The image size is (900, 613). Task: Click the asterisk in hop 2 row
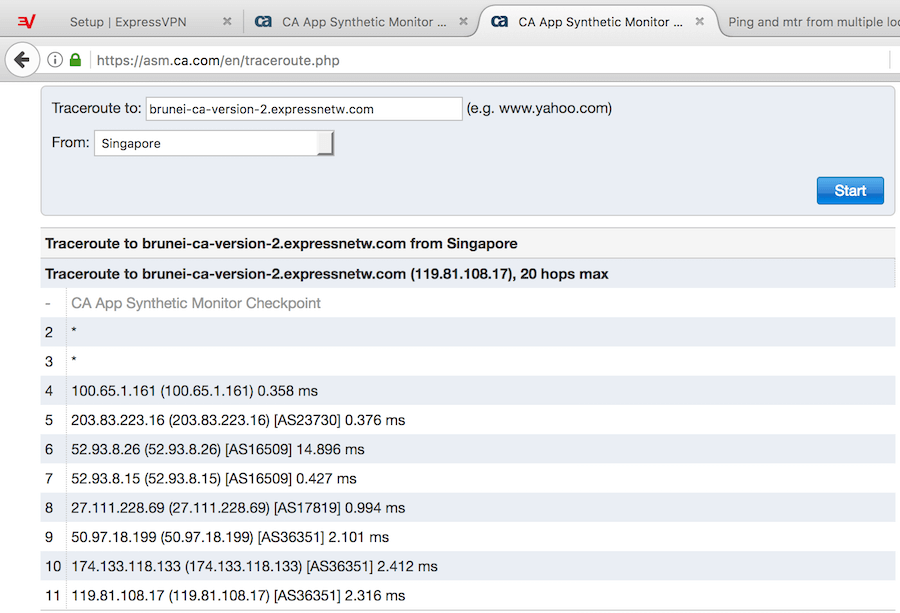point(74,330)
